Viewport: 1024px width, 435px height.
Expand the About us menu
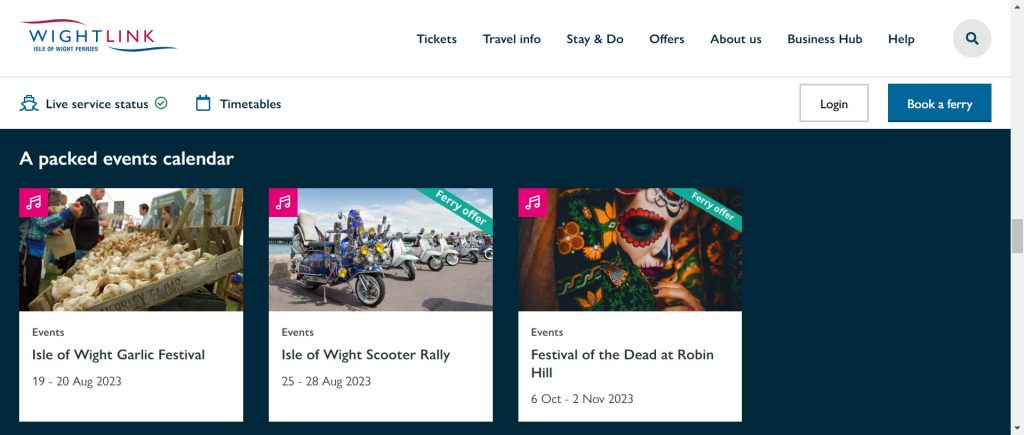click(x=735, y=39)
